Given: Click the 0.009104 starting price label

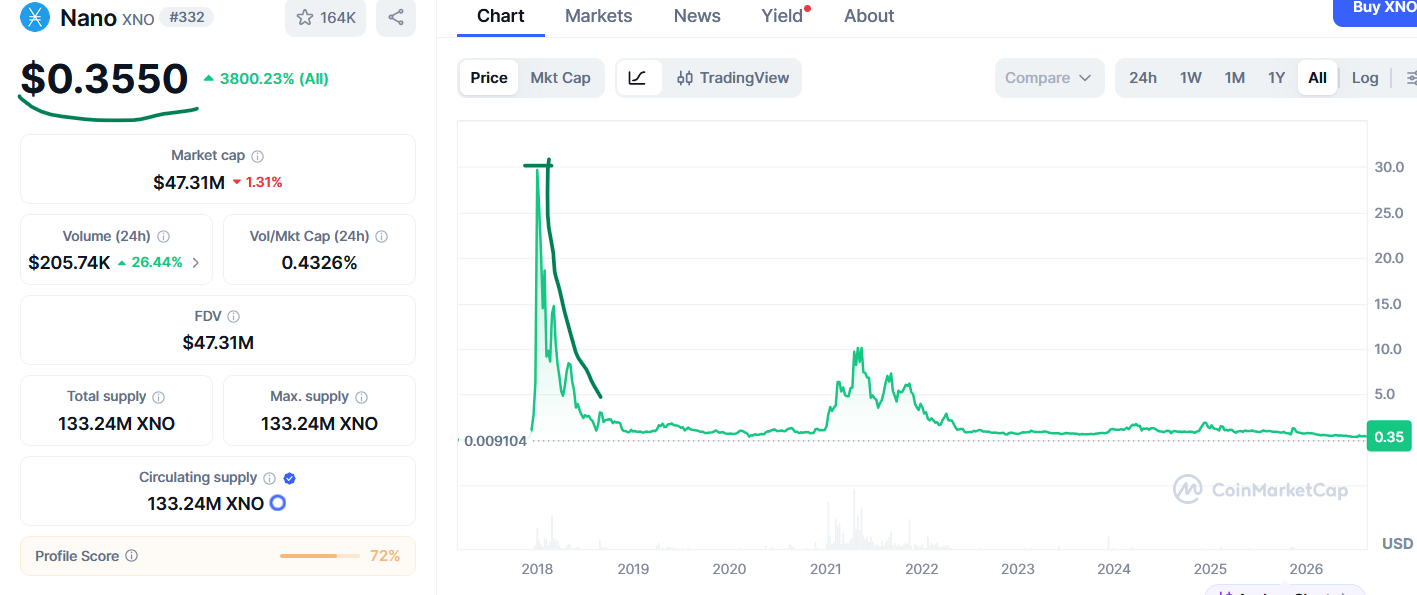Looking at the screenshot, I should tap(494, 440).
